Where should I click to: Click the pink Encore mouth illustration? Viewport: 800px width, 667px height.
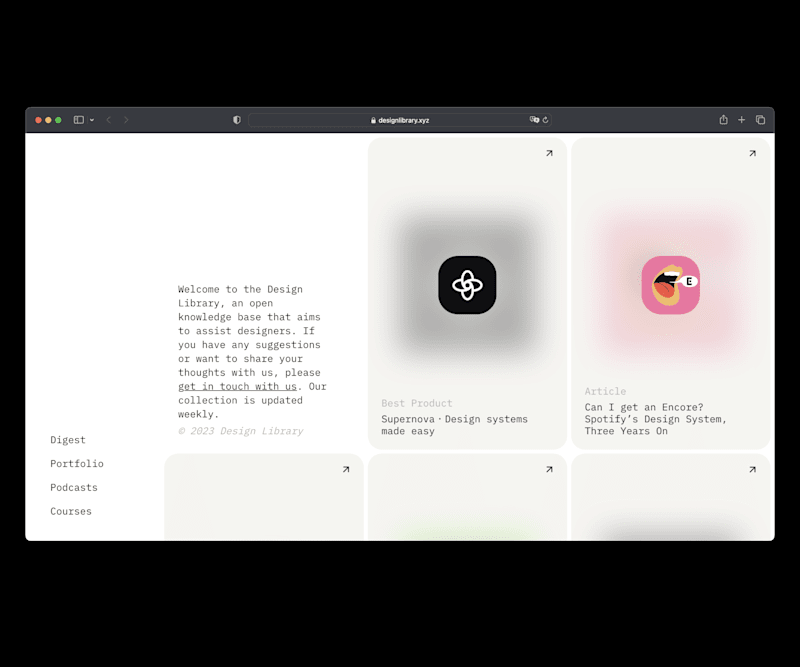tap(670, 285)
